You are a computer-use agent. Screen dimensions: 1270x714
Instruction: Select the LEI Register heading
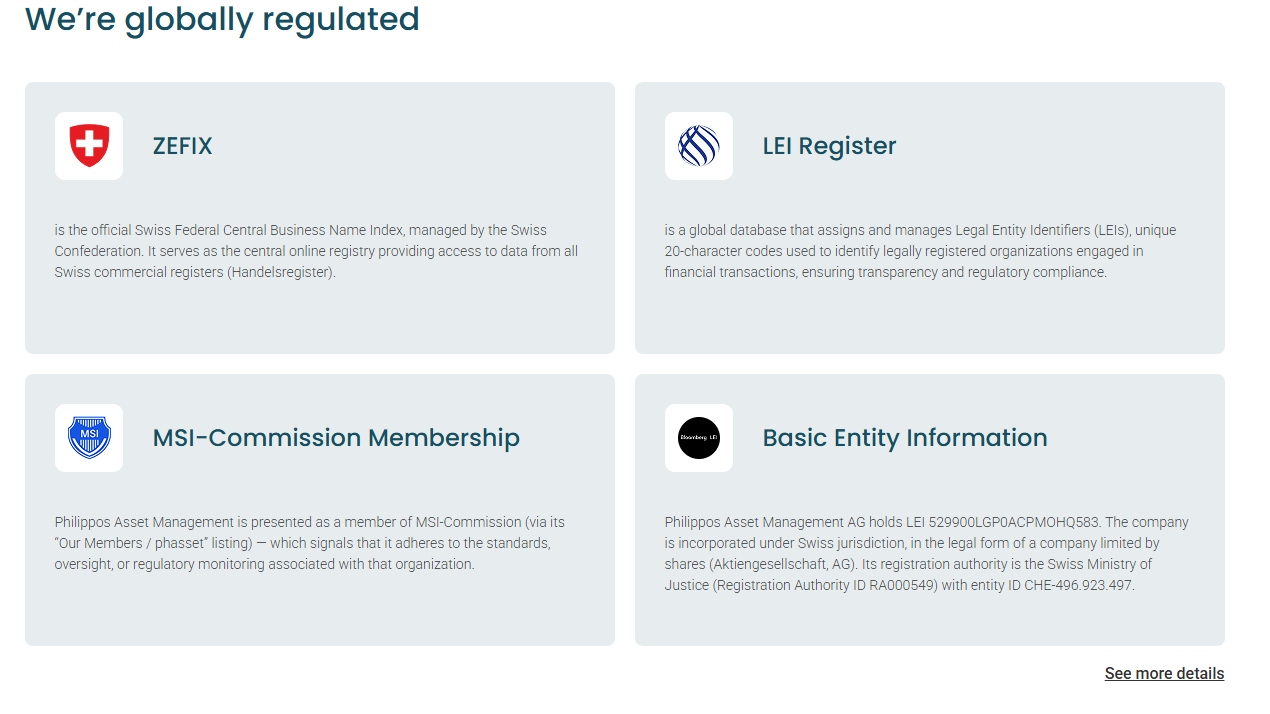(829, 146)
